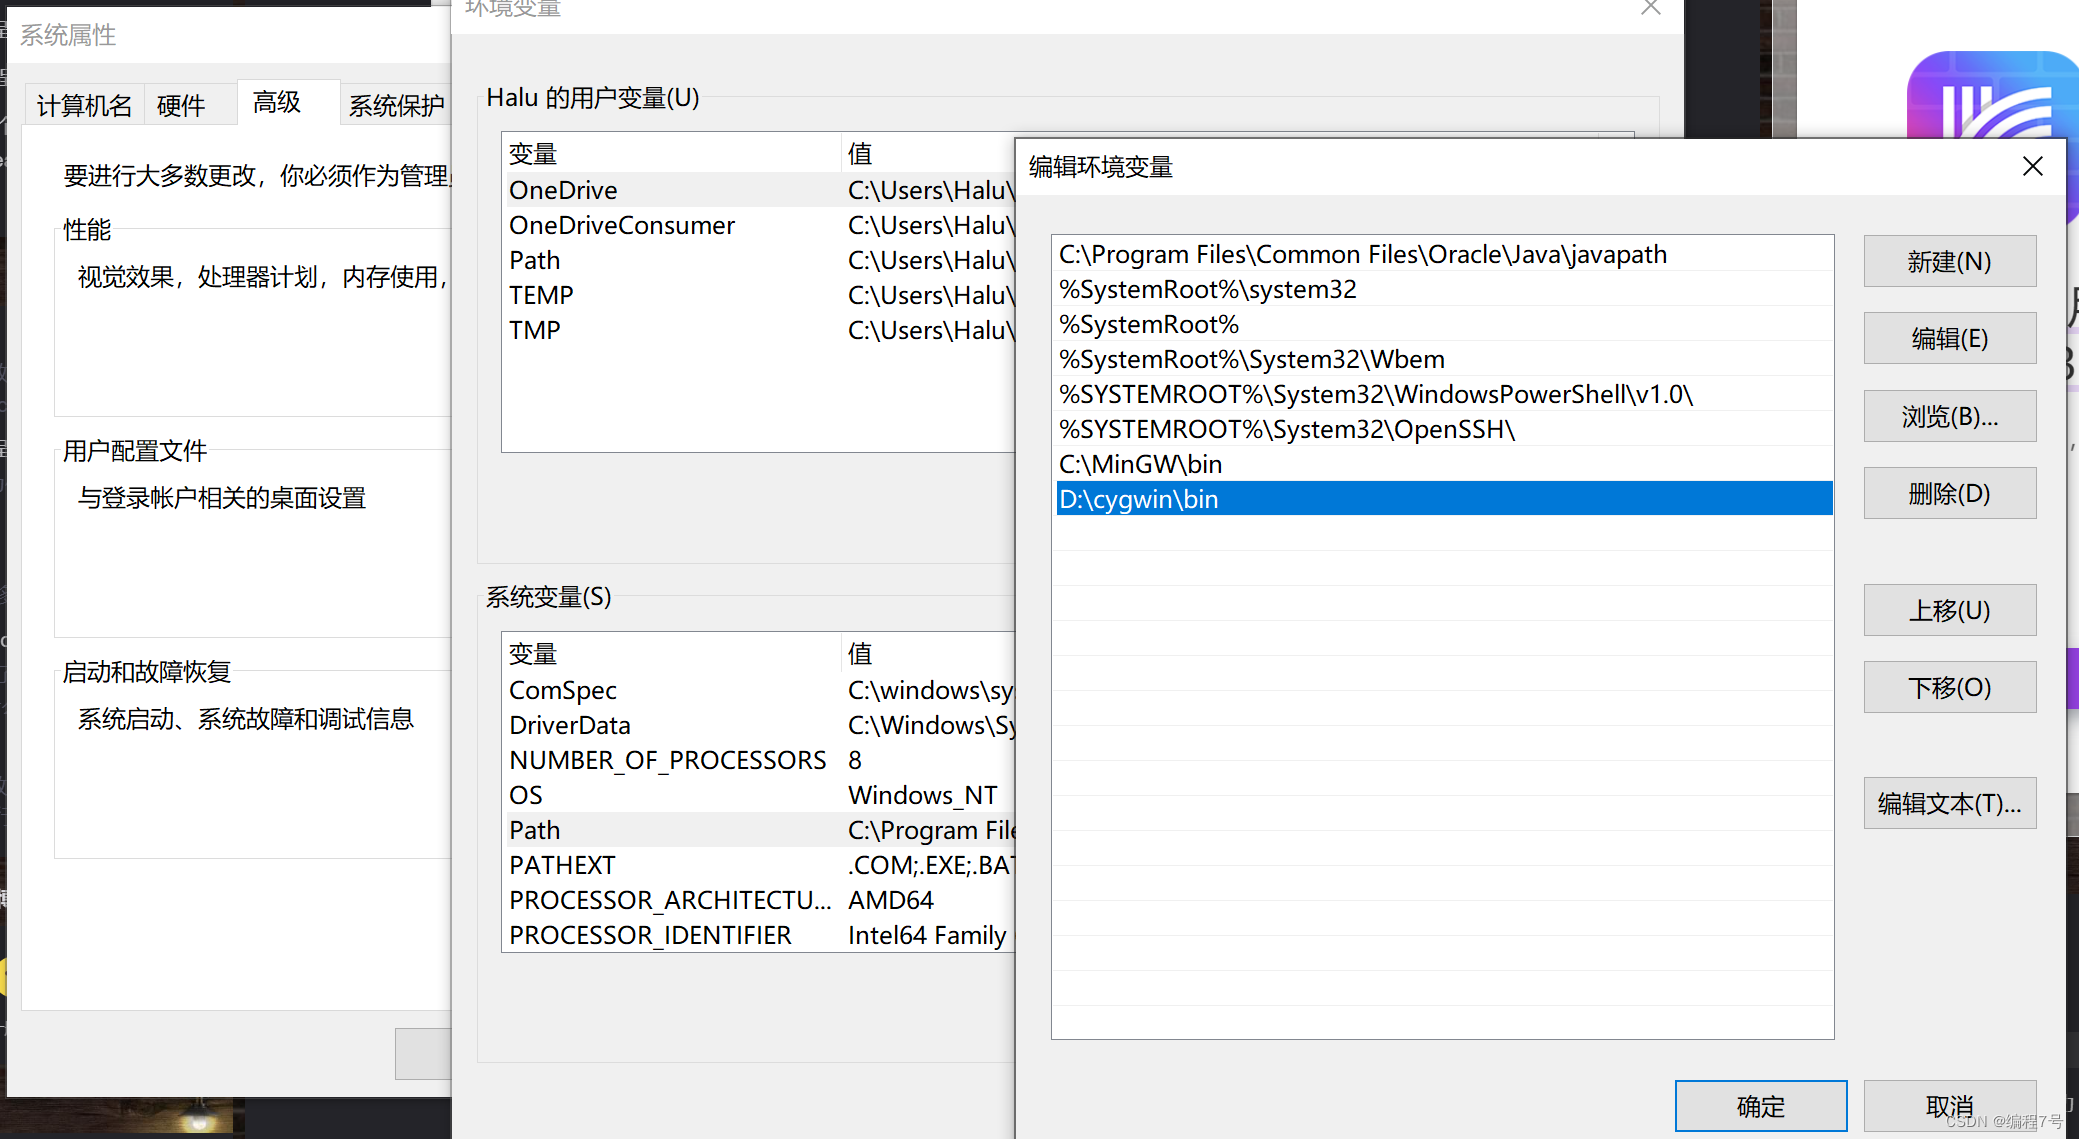Viewport: 2079px width, 1139px height.
Task: Close the 环境变量 window
Action: pyautogui.click(x=1651, y=8)
